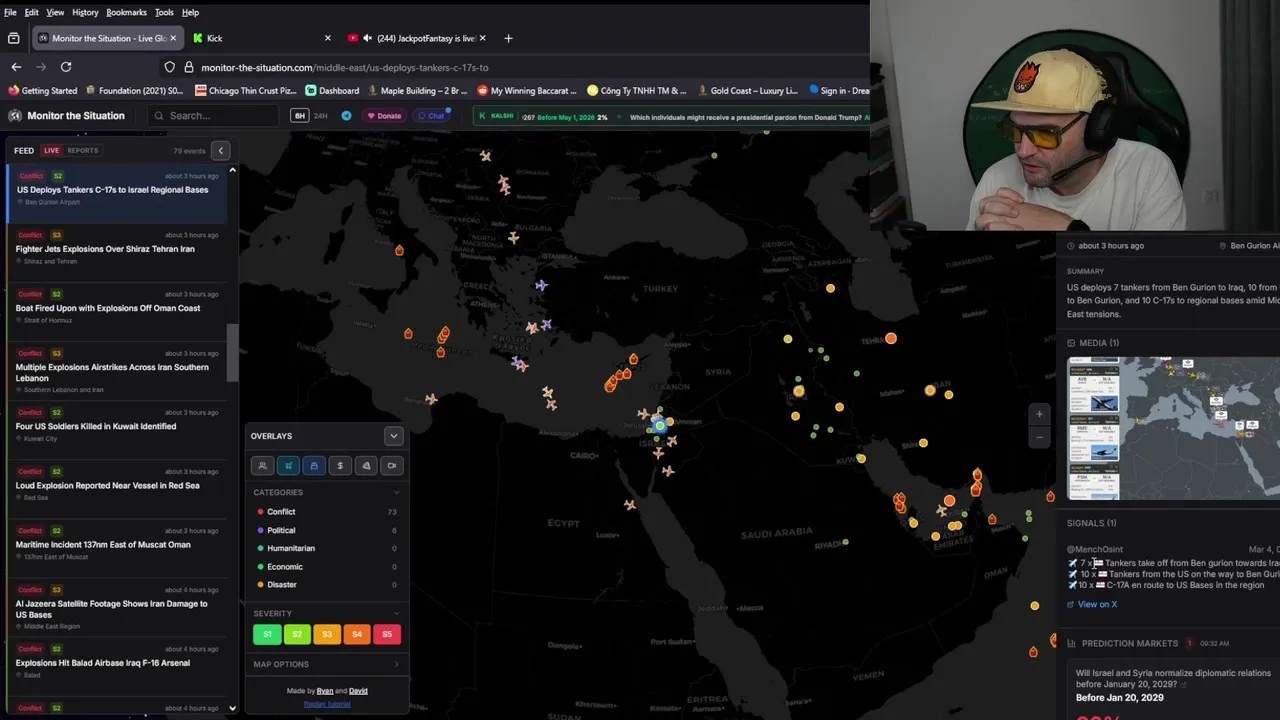The width and height of the screenshot is (1280, 720).
Task: Toggle the pizza slice overlay icon
Action: (x=366, y=466)
